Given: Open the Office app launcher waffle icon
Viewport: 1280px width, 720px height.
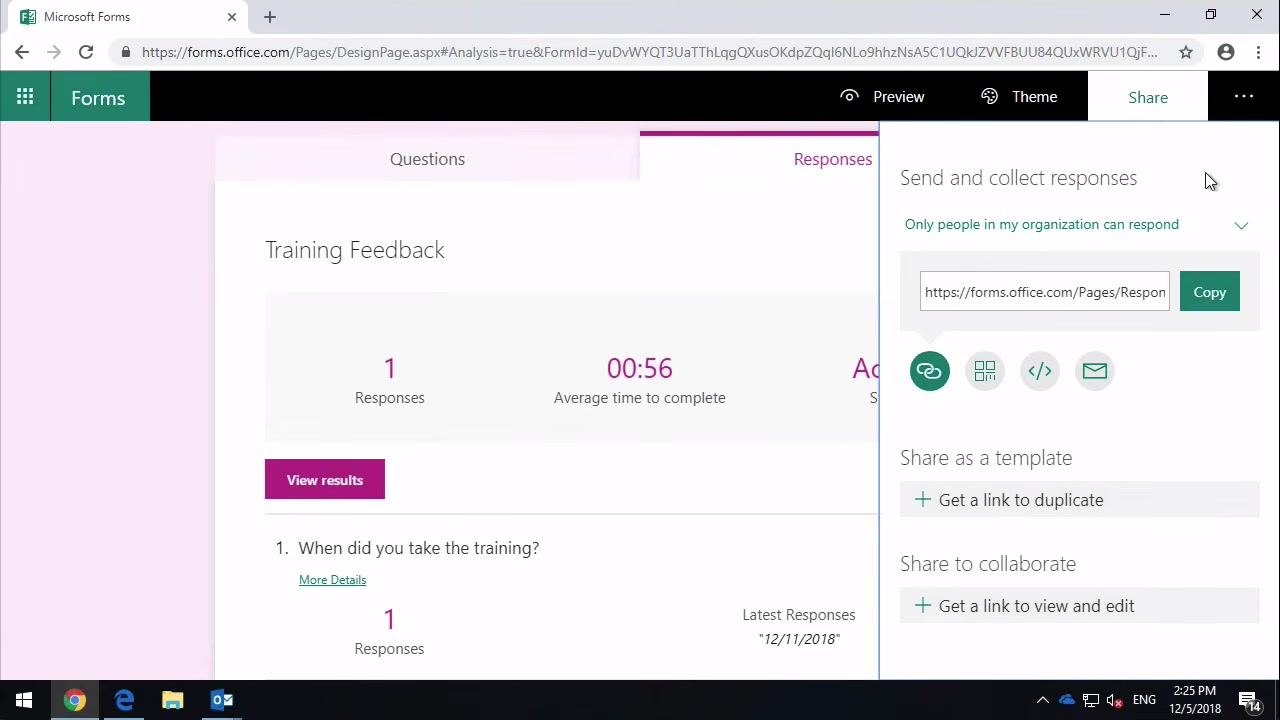Looking at the screenshot, I should (25, 97).
